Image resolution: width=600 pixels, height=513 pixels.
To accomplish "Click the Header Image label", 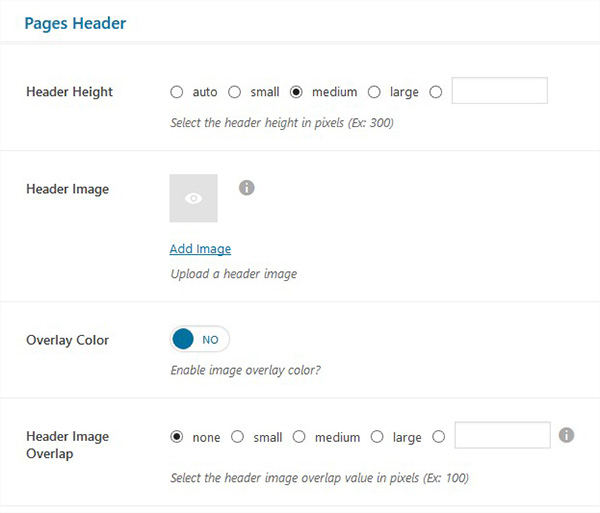I will tap(67, 189).
